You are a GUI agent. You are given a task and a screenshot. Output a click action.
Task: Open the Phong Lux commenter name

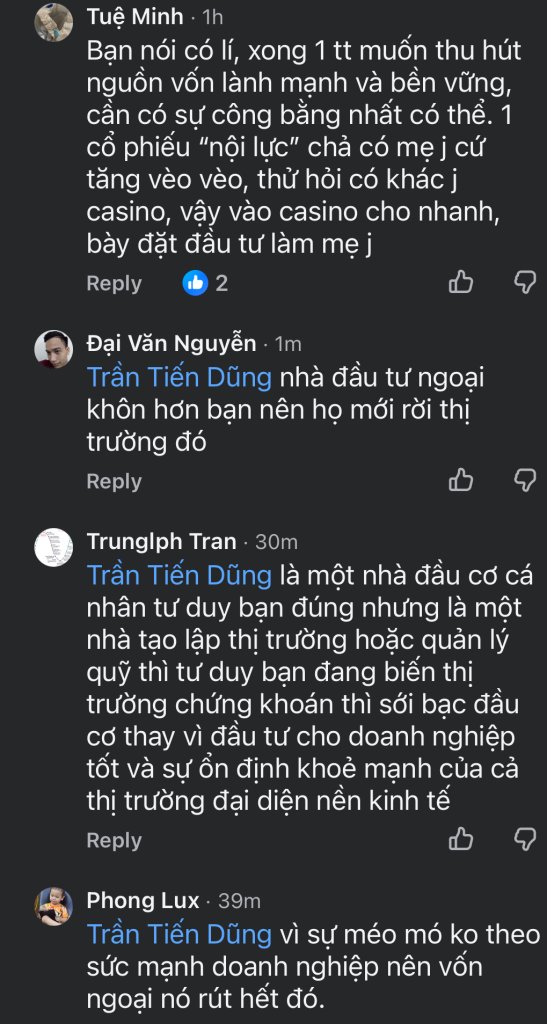143,901
